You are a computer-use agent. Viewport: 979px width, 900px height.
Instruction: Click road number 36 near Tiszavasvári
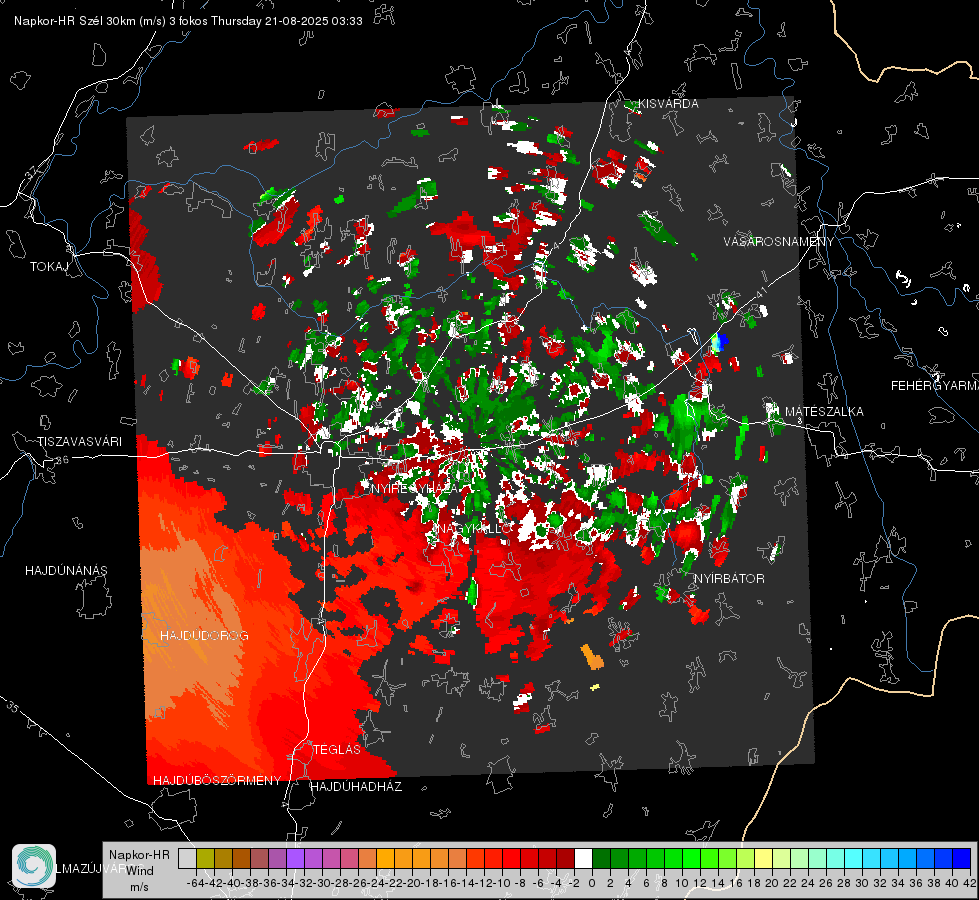pos(62,460)
